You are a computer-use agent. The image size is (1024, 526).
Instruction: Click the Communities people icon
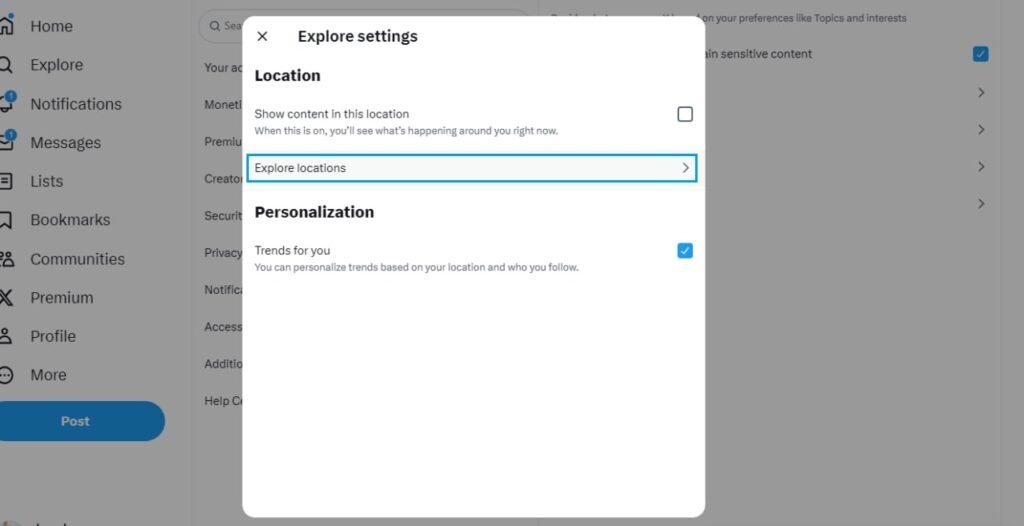point(6,259)
